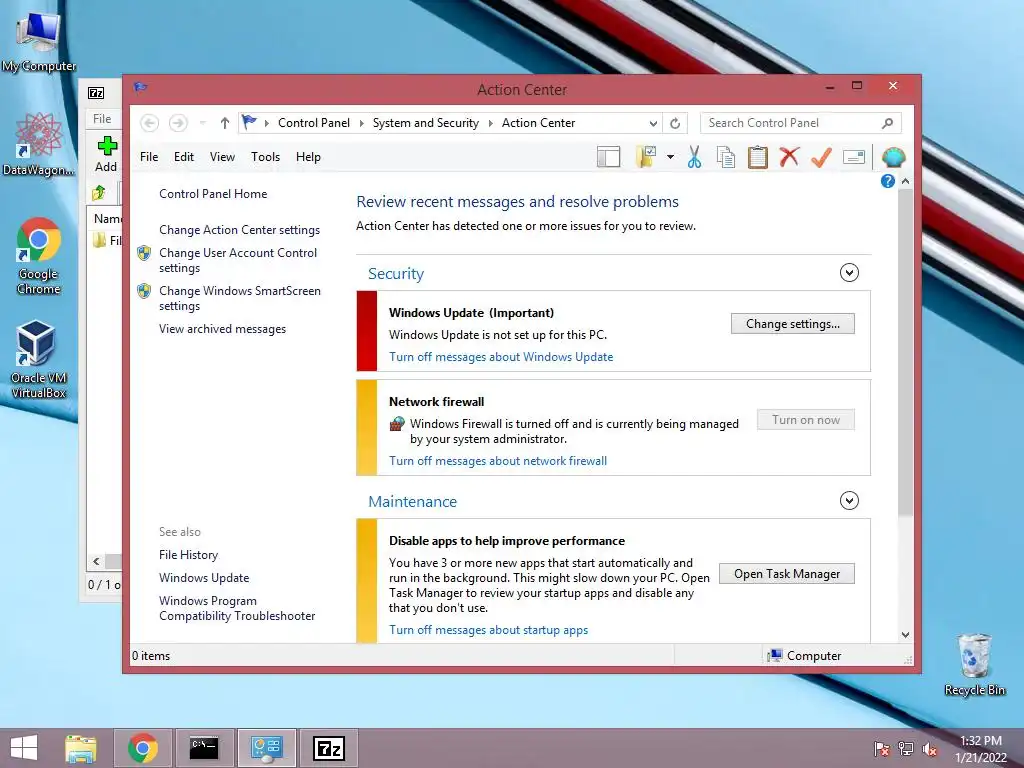Expand address bar history dropdown chevron
This screenshot has height=768, width=1024.
(653, 123)
